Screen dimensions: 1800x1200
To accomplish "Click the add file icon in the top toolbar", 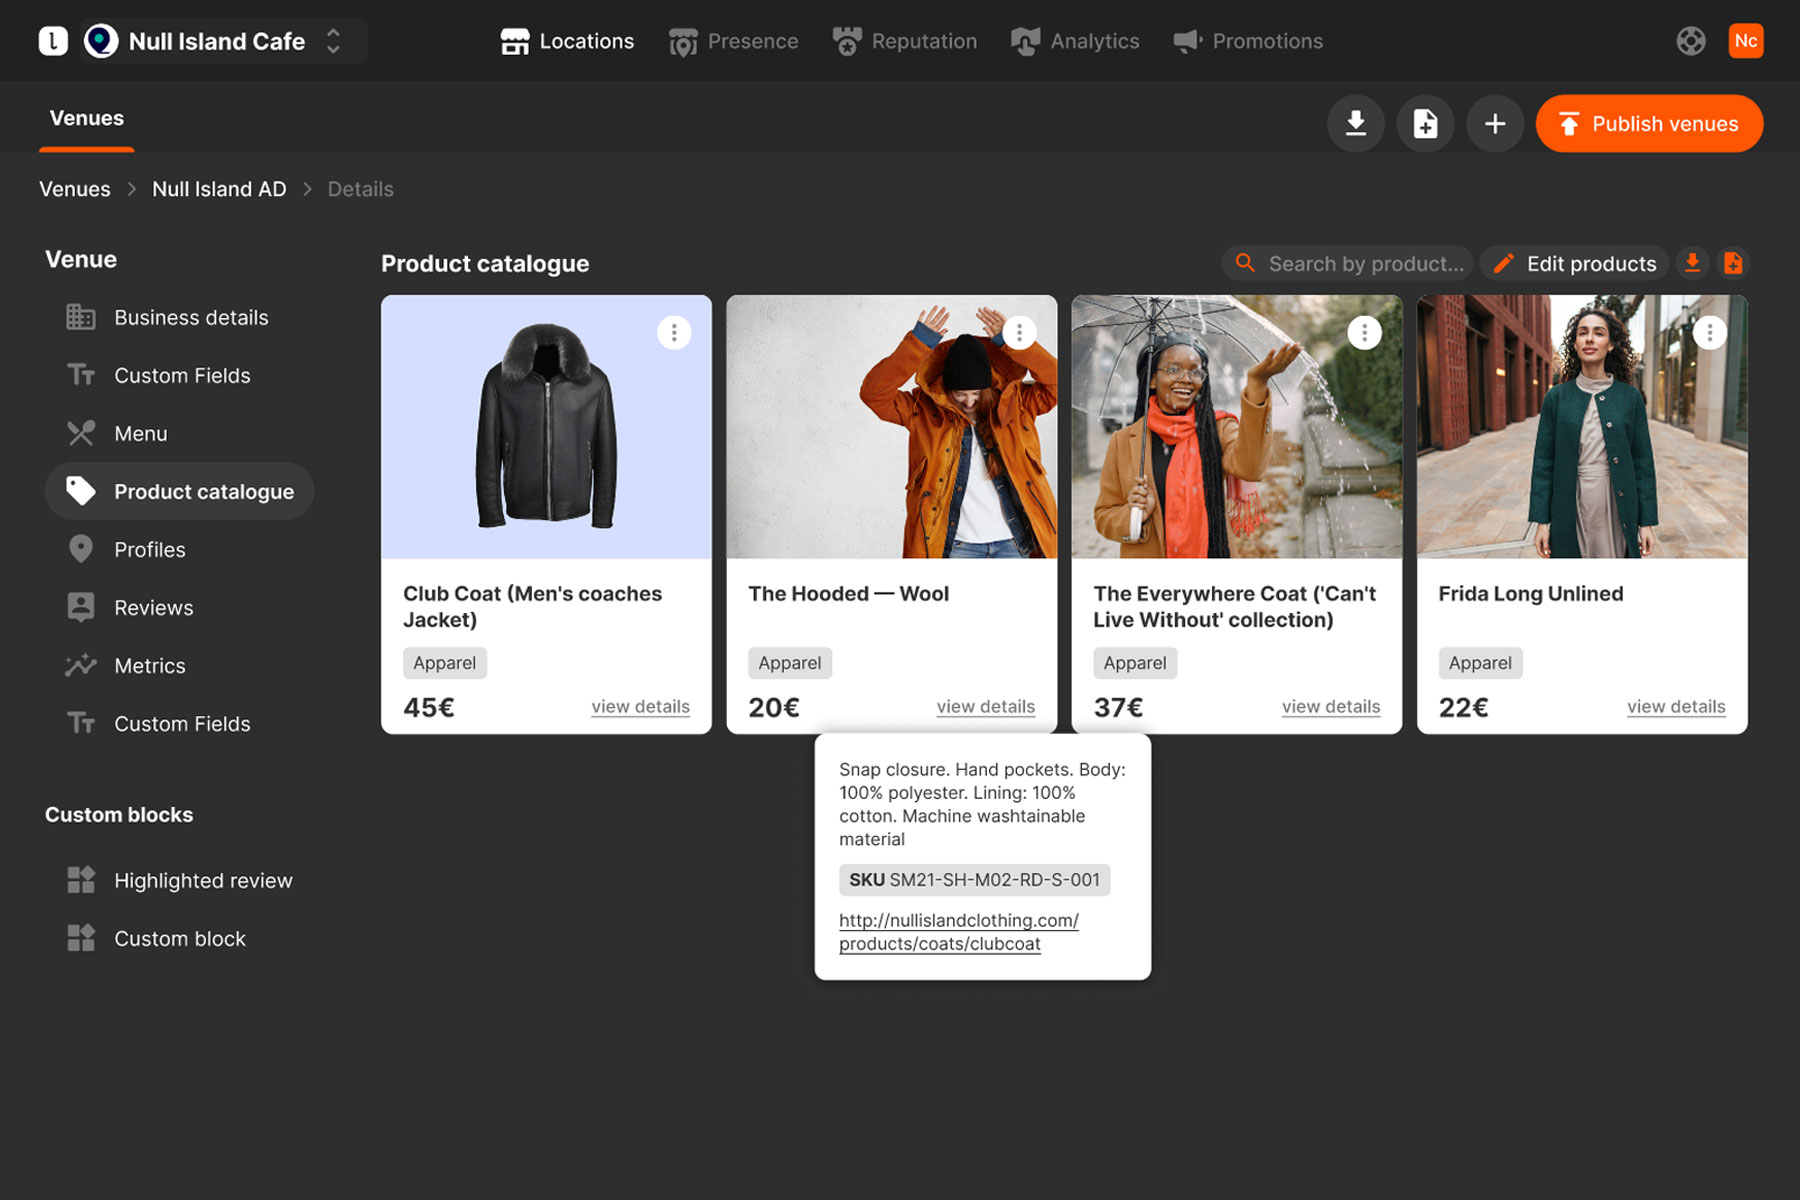I will [1425, 124].
